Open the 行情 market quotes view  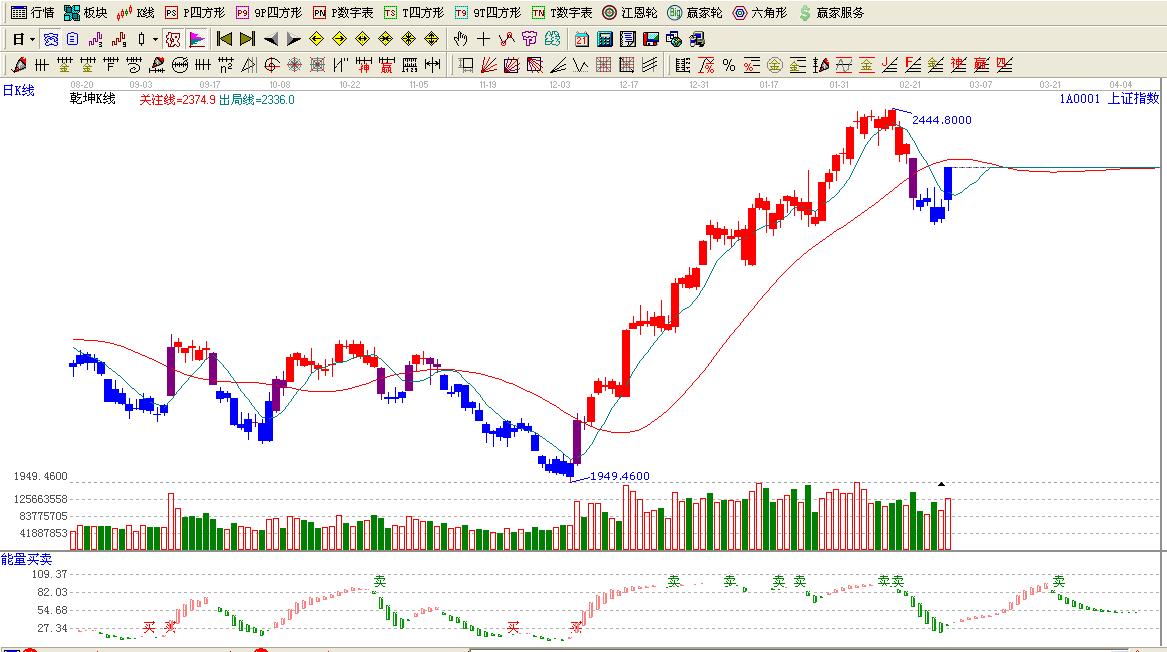click(x=32, y=13)
